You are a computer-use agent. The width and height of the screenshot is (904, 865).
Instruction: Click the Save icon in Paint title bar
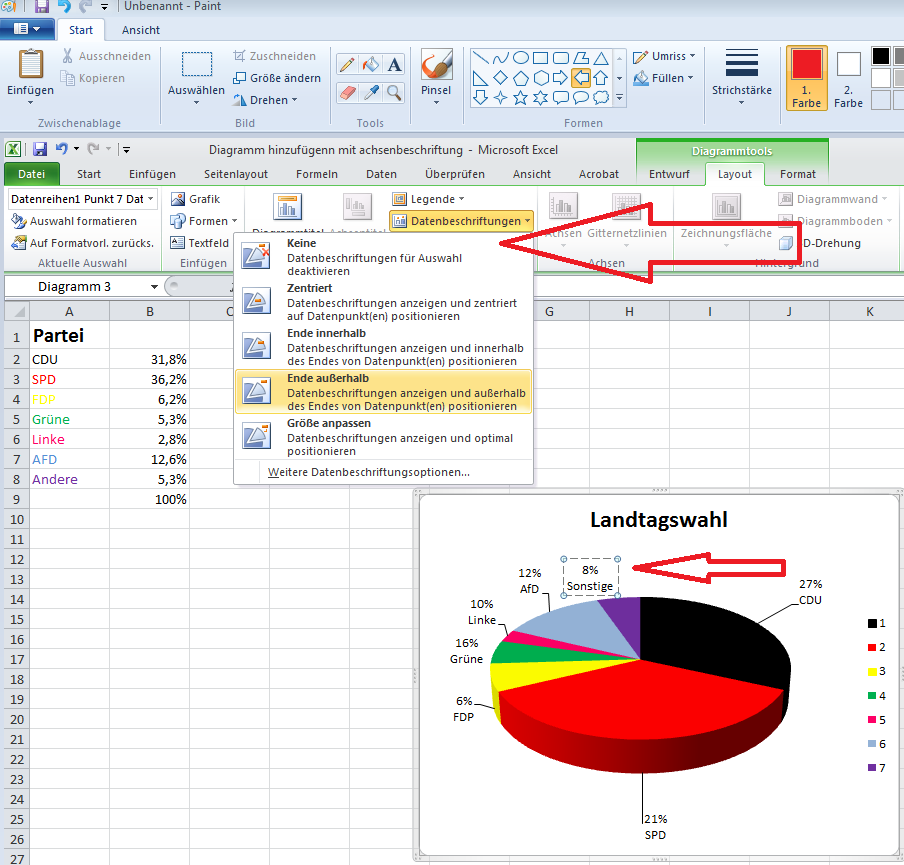tap(41, 7)
